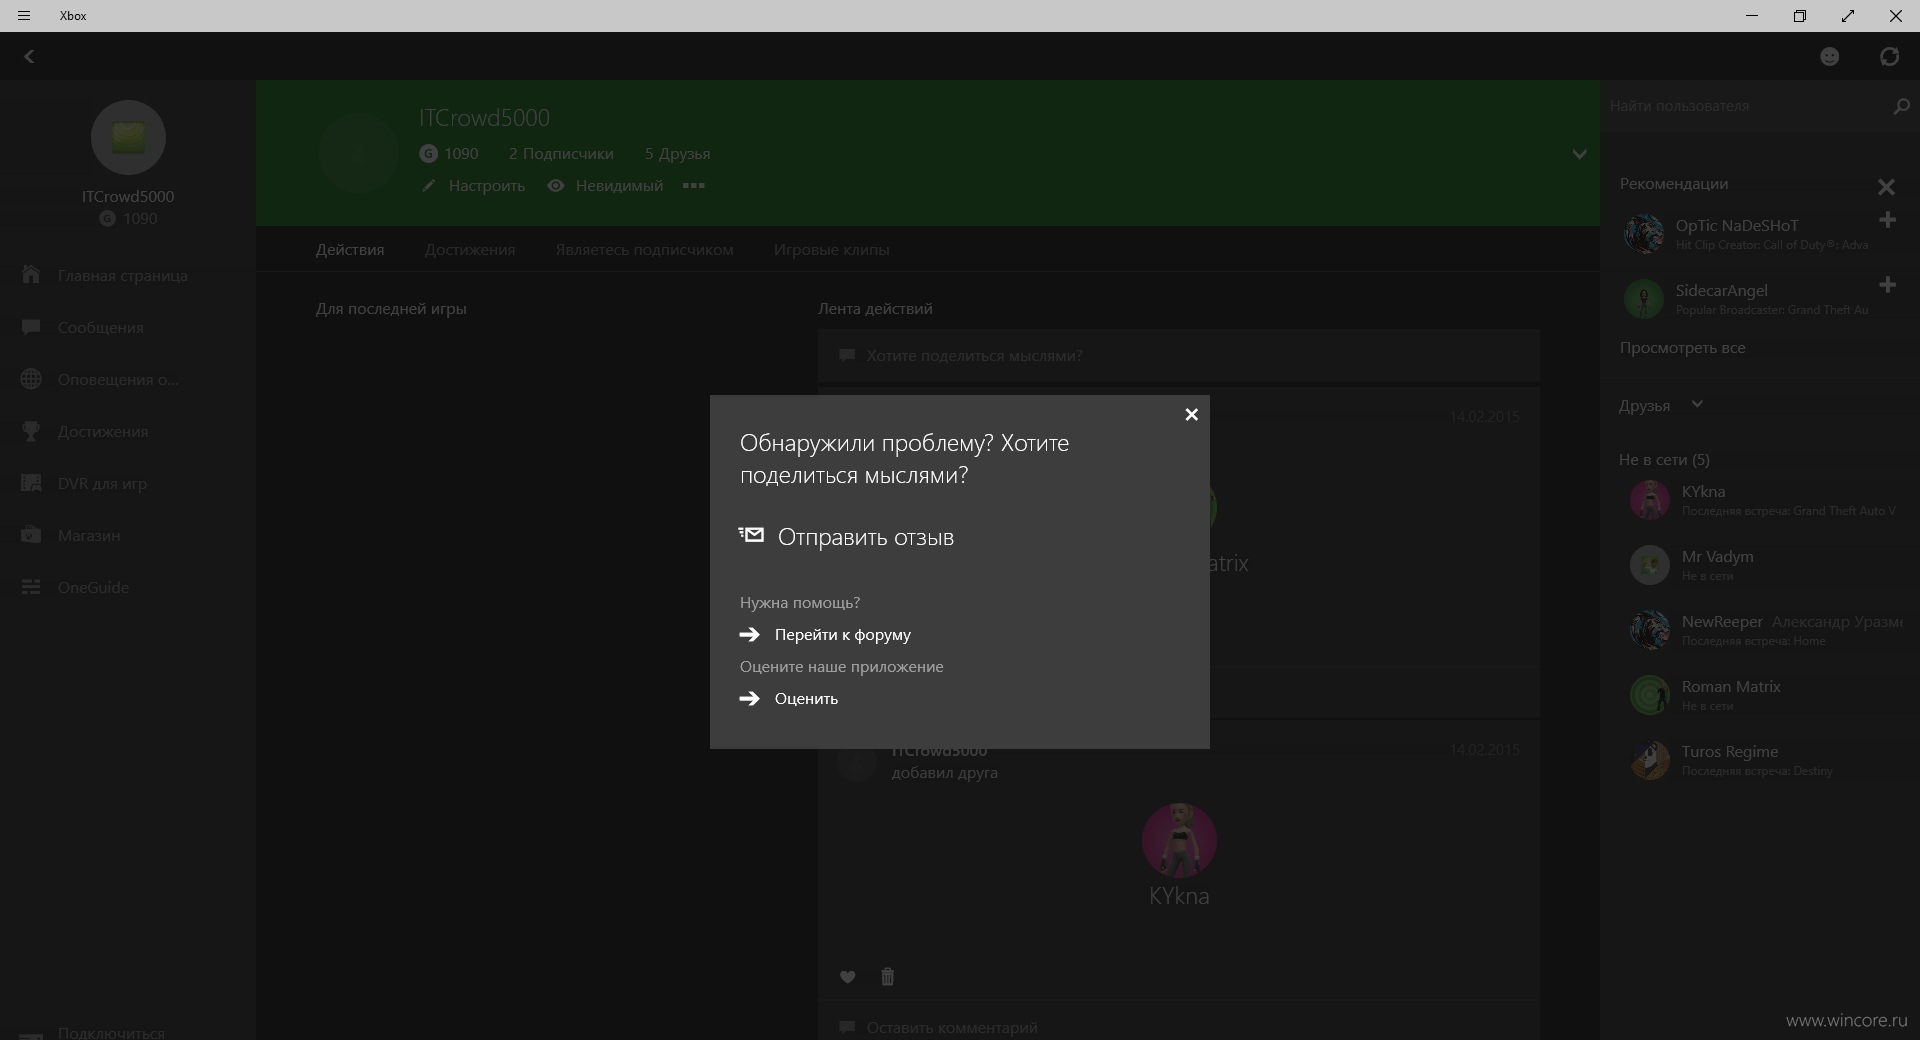Click 2 Подписчики followers count
1920x1040 pixels.
pyautogui.click(x=561, y=154)
